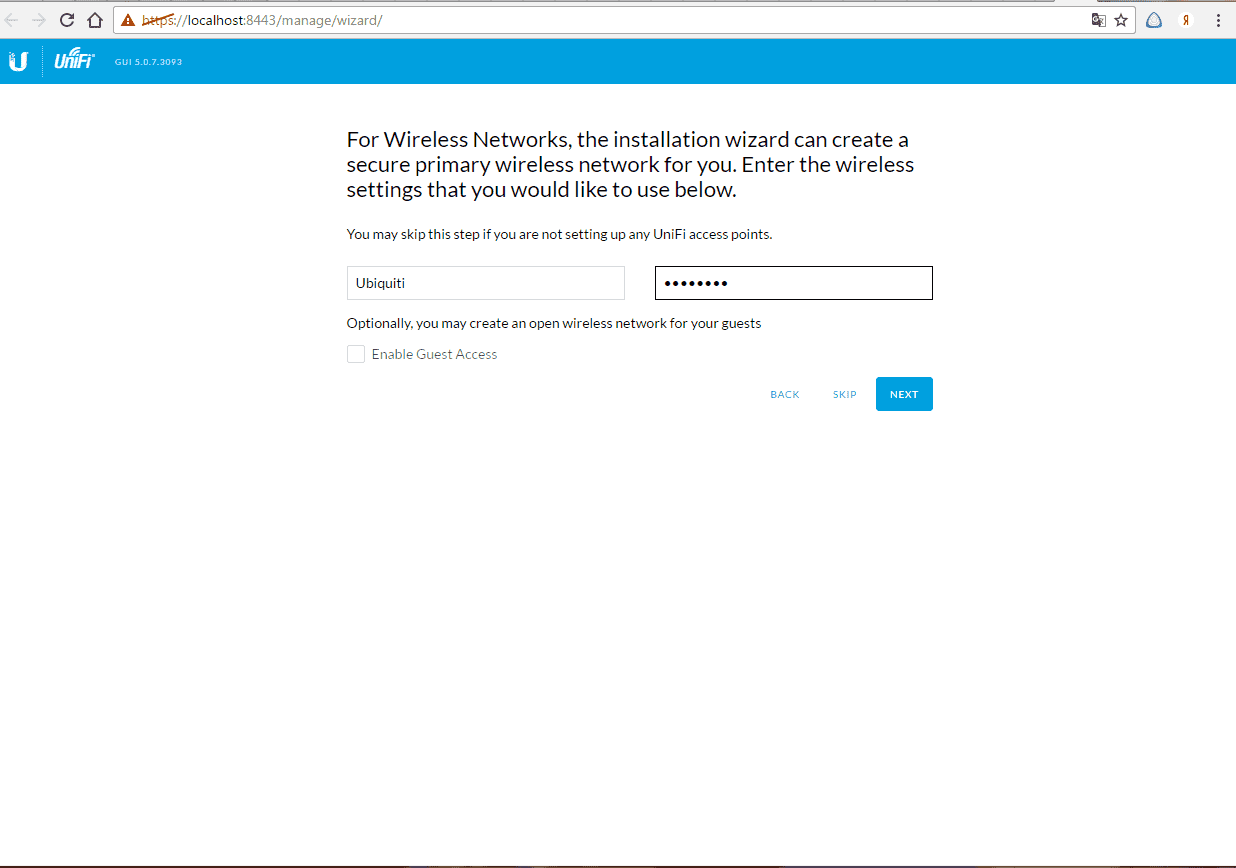Skip this wireless setup step
Image resolution: width=1236 pixels, height=868 pixels.
click(x=844, y=394)
